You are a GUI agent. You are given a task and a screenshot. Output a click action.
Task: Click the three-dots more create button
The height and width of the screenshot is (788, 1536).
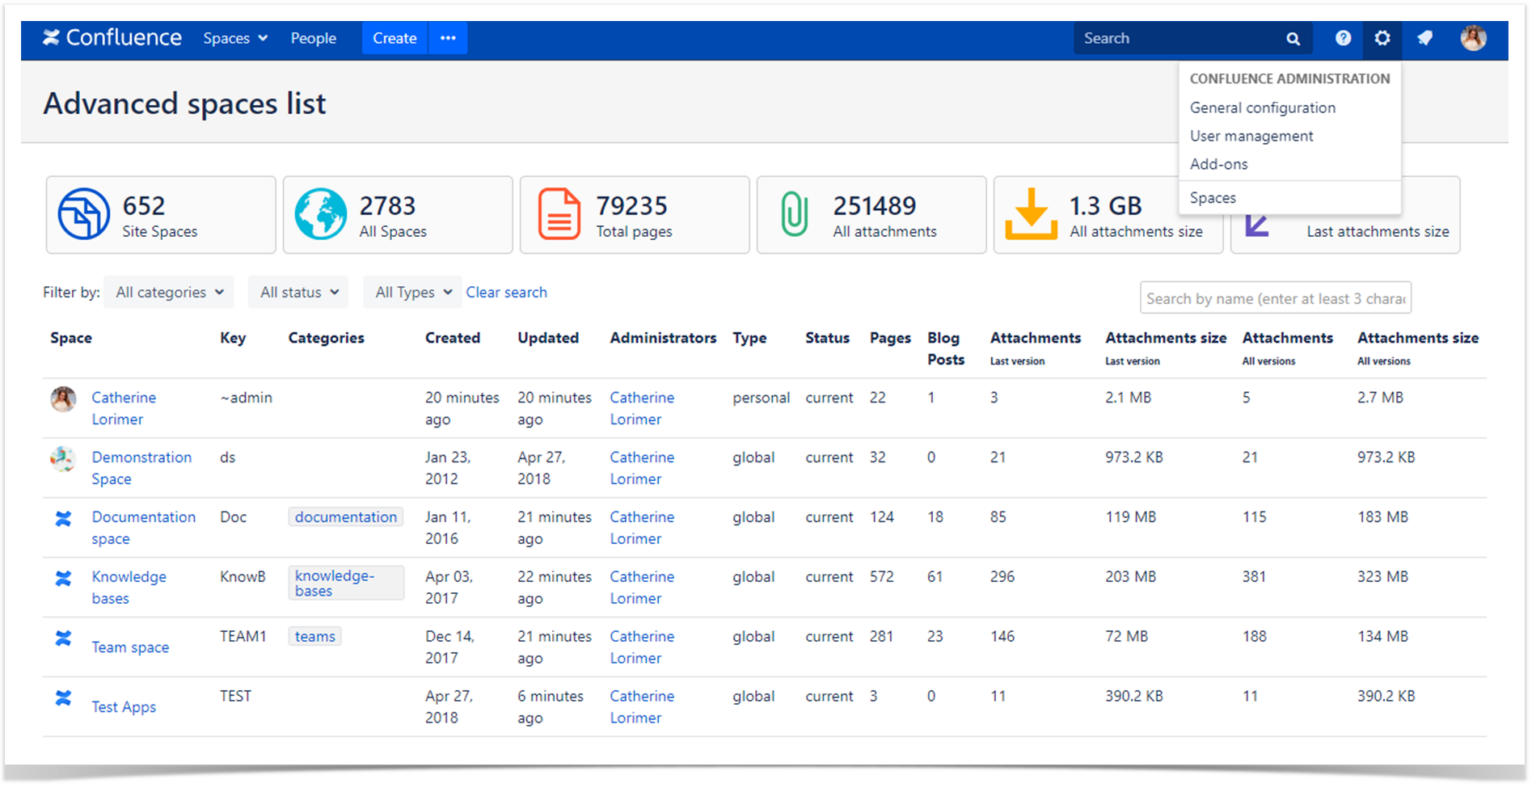click(x=448, y=38)
